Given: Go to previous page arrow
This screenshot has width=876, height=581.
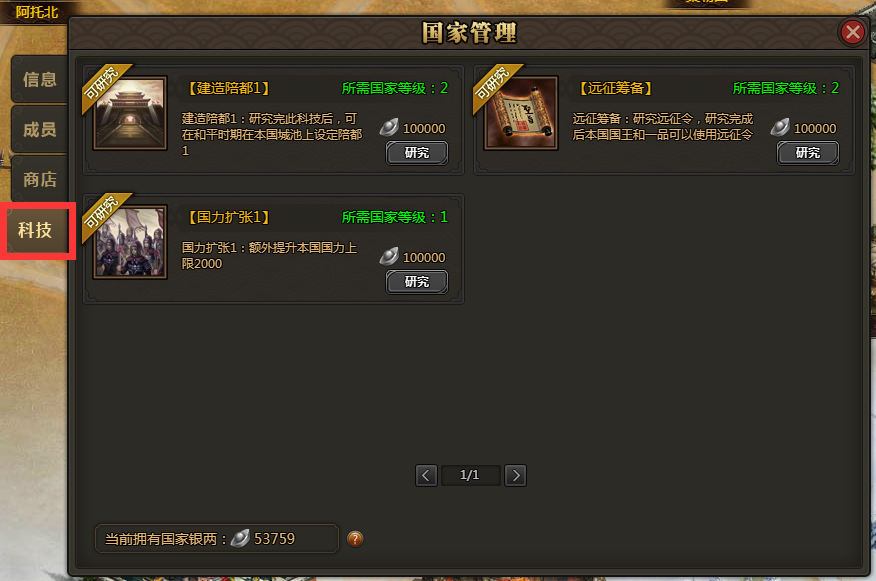Looking at the screenshot, I should point(426,475).
